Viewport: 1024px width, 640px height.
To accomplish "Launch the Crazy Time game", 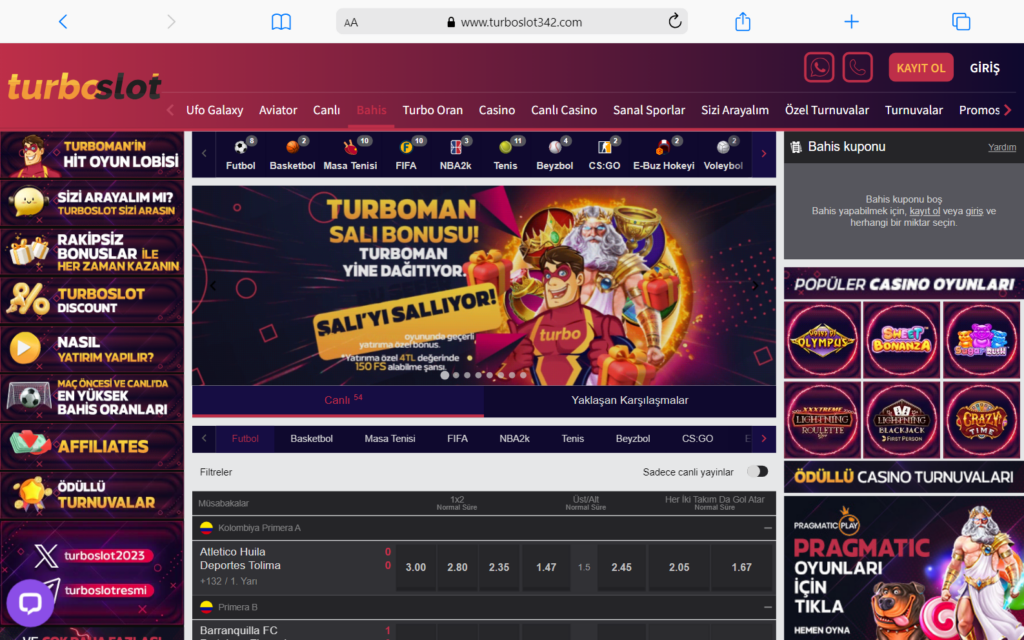I will (x=981, y=420).
